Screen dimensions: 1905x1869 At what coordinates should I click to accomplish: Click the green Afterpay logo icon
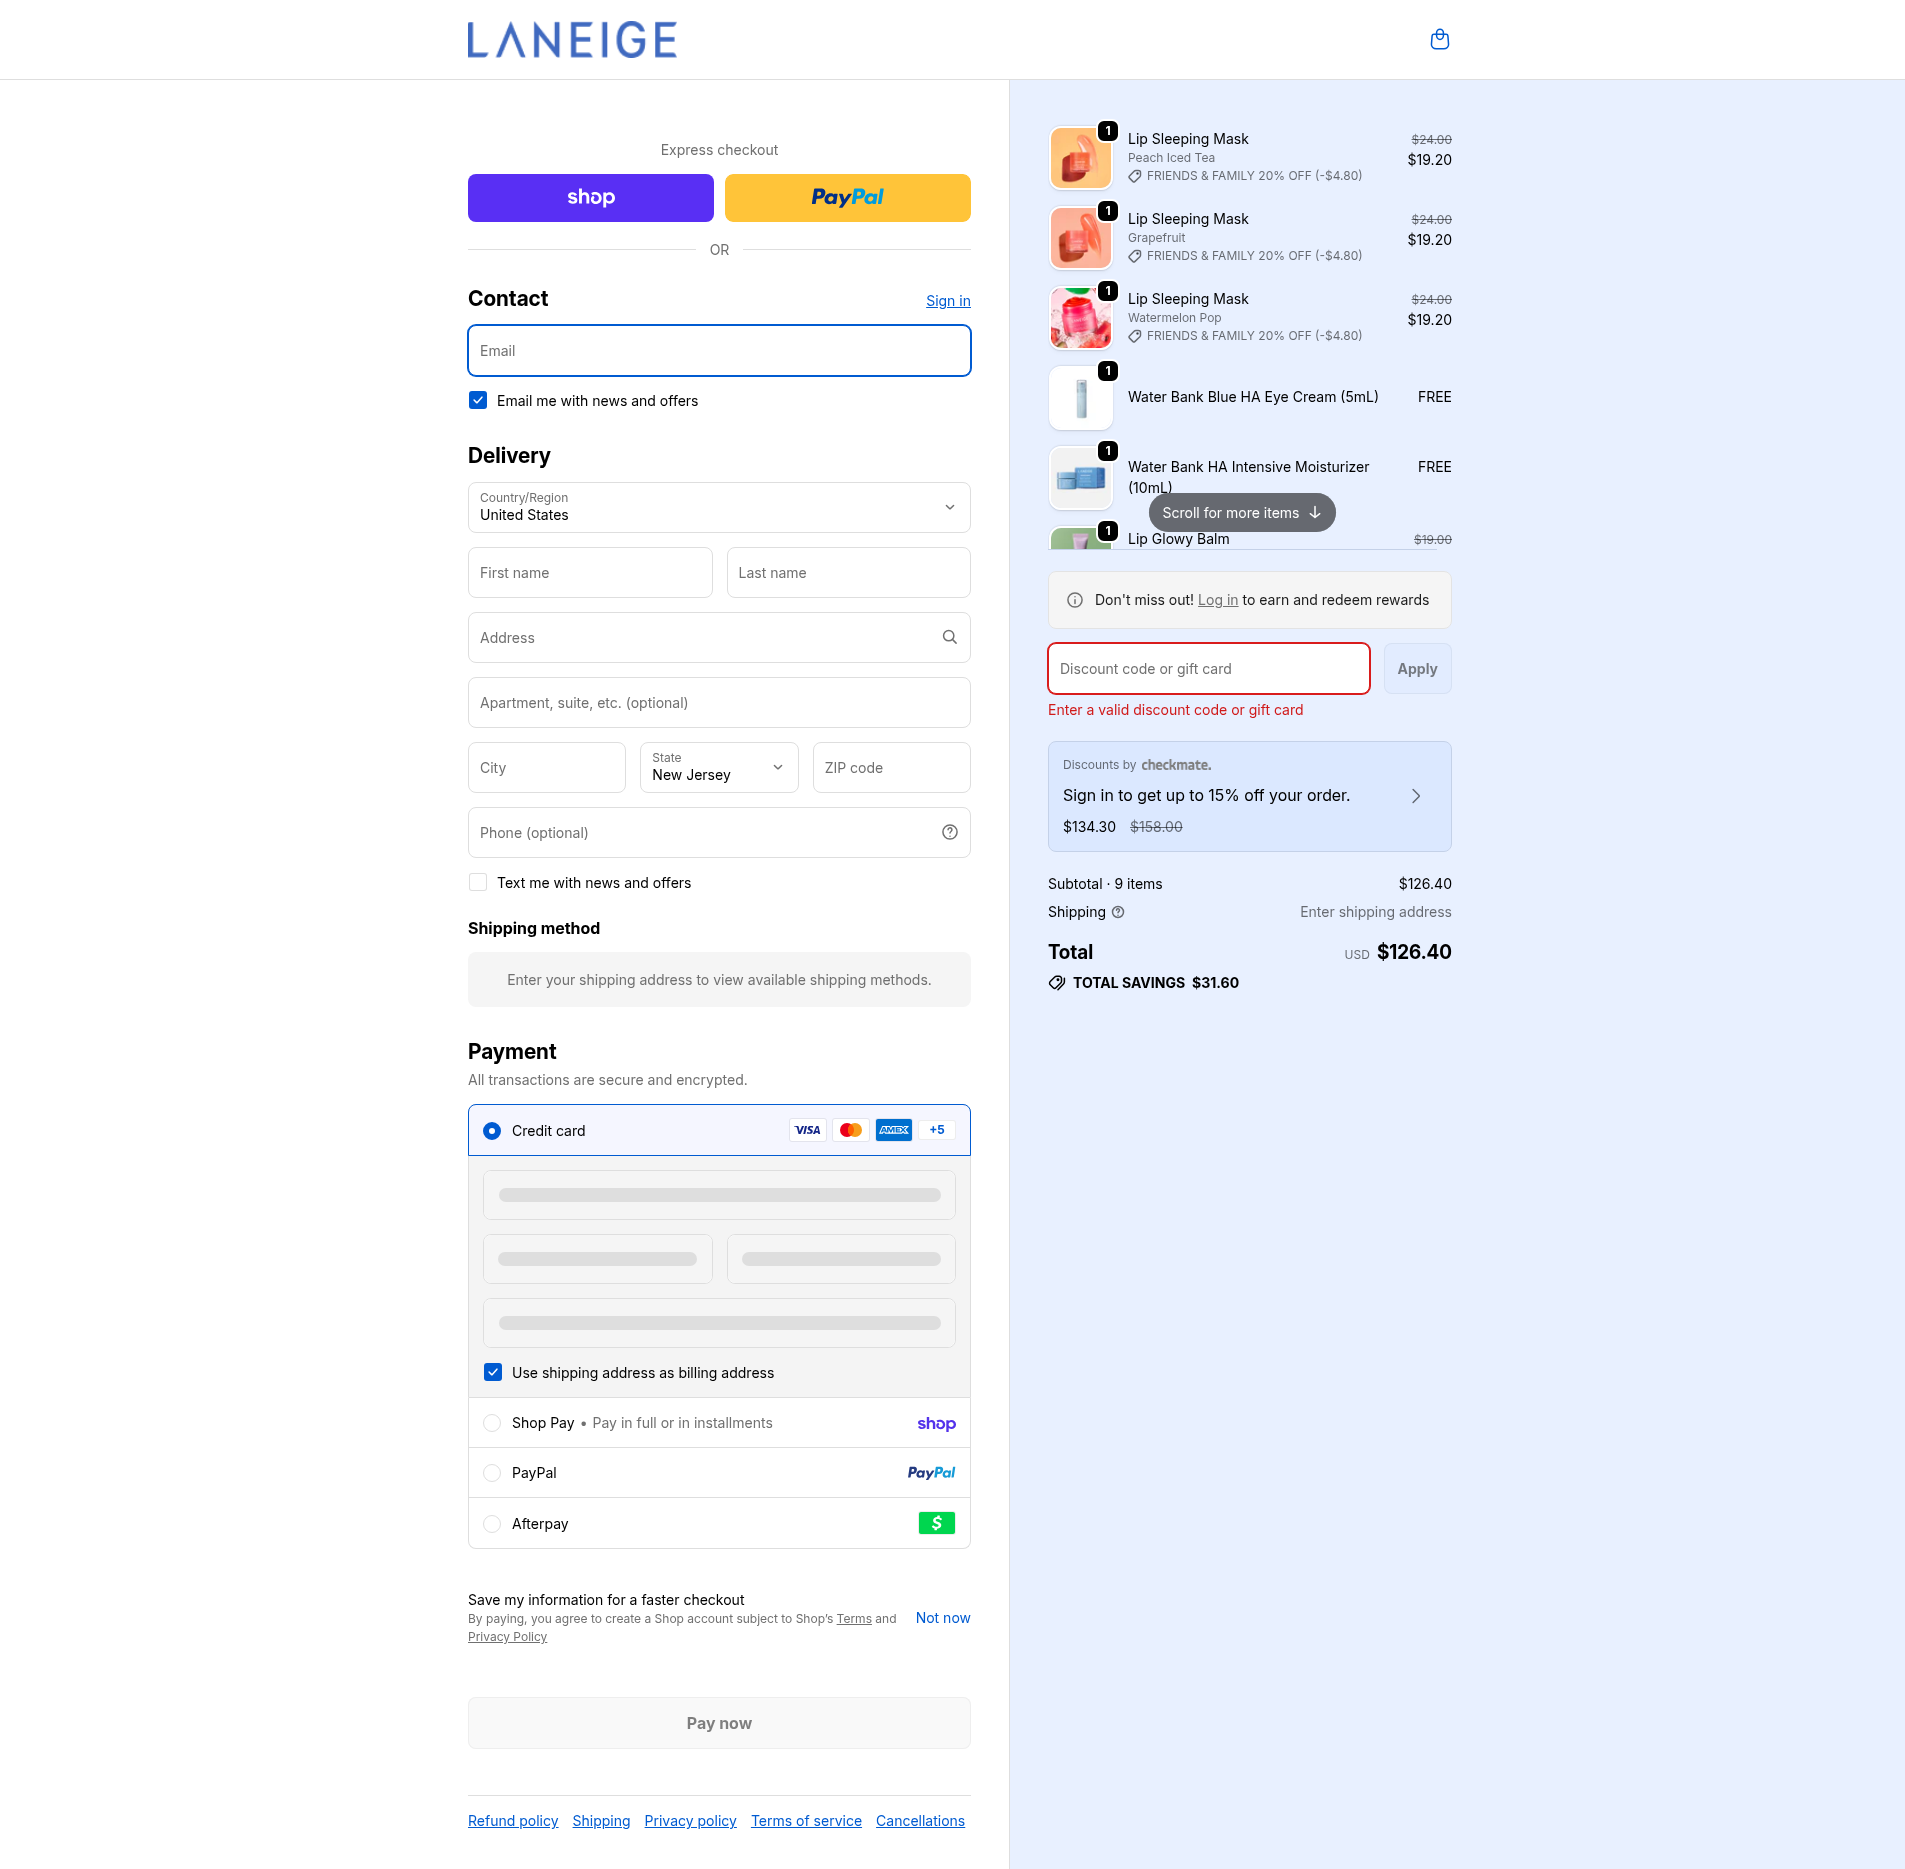tap(936, 1523)
